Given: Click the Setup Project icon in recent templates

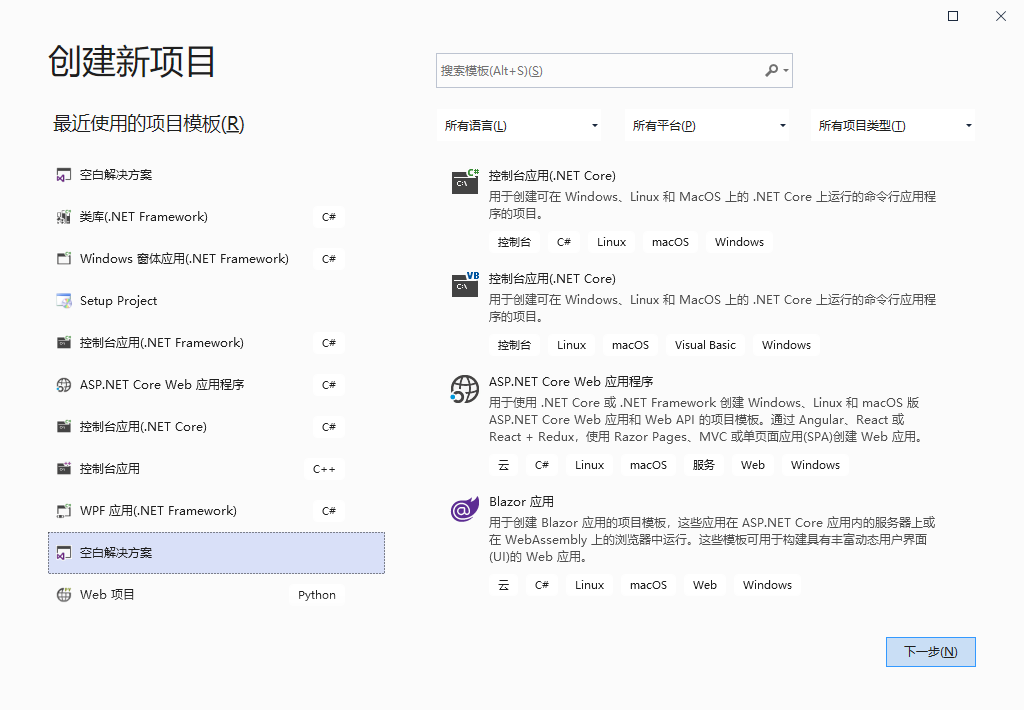Looking at the screenshot, I should (x=64, y=300).
